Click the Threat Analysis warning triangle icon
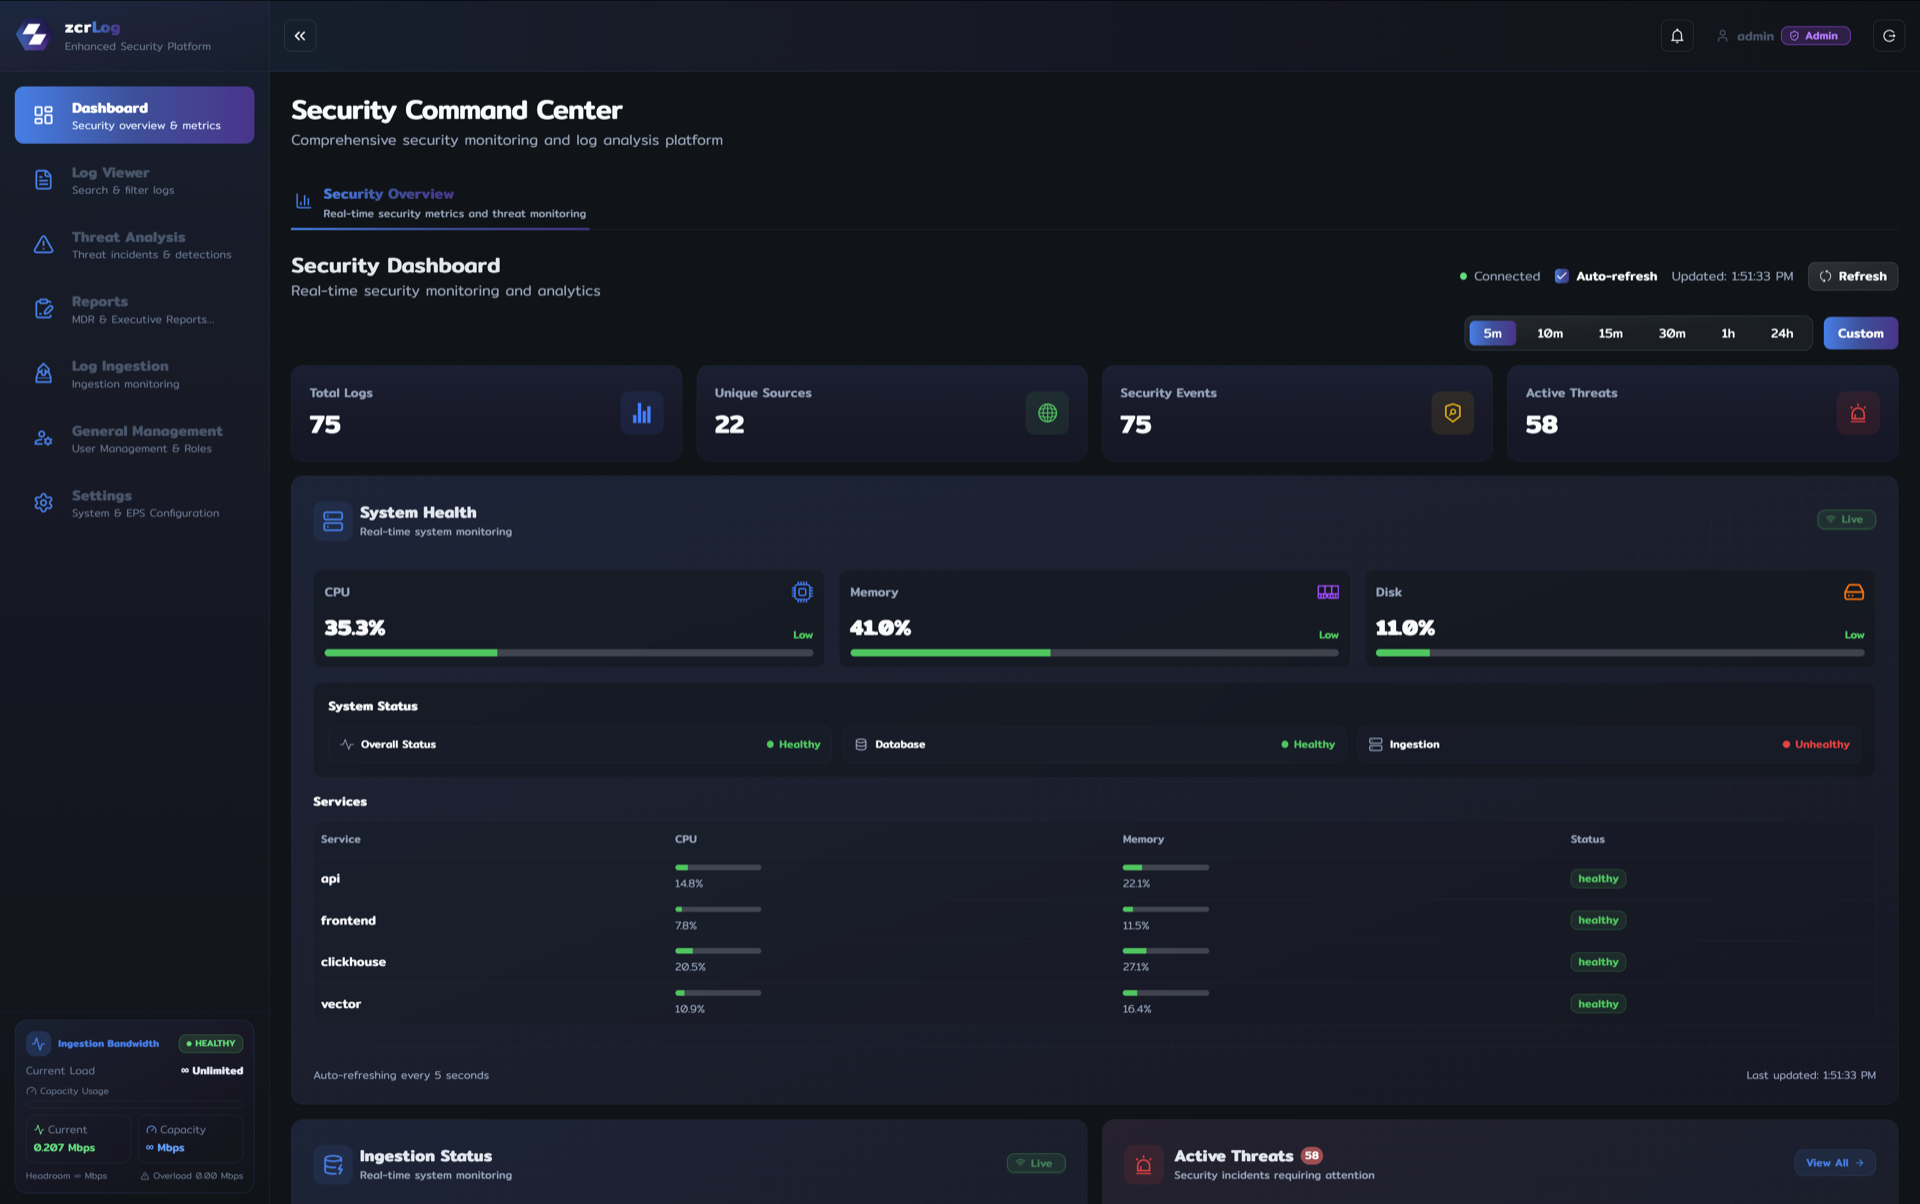The width and height of the screenshot is (1920, 1204). point(43,245)
